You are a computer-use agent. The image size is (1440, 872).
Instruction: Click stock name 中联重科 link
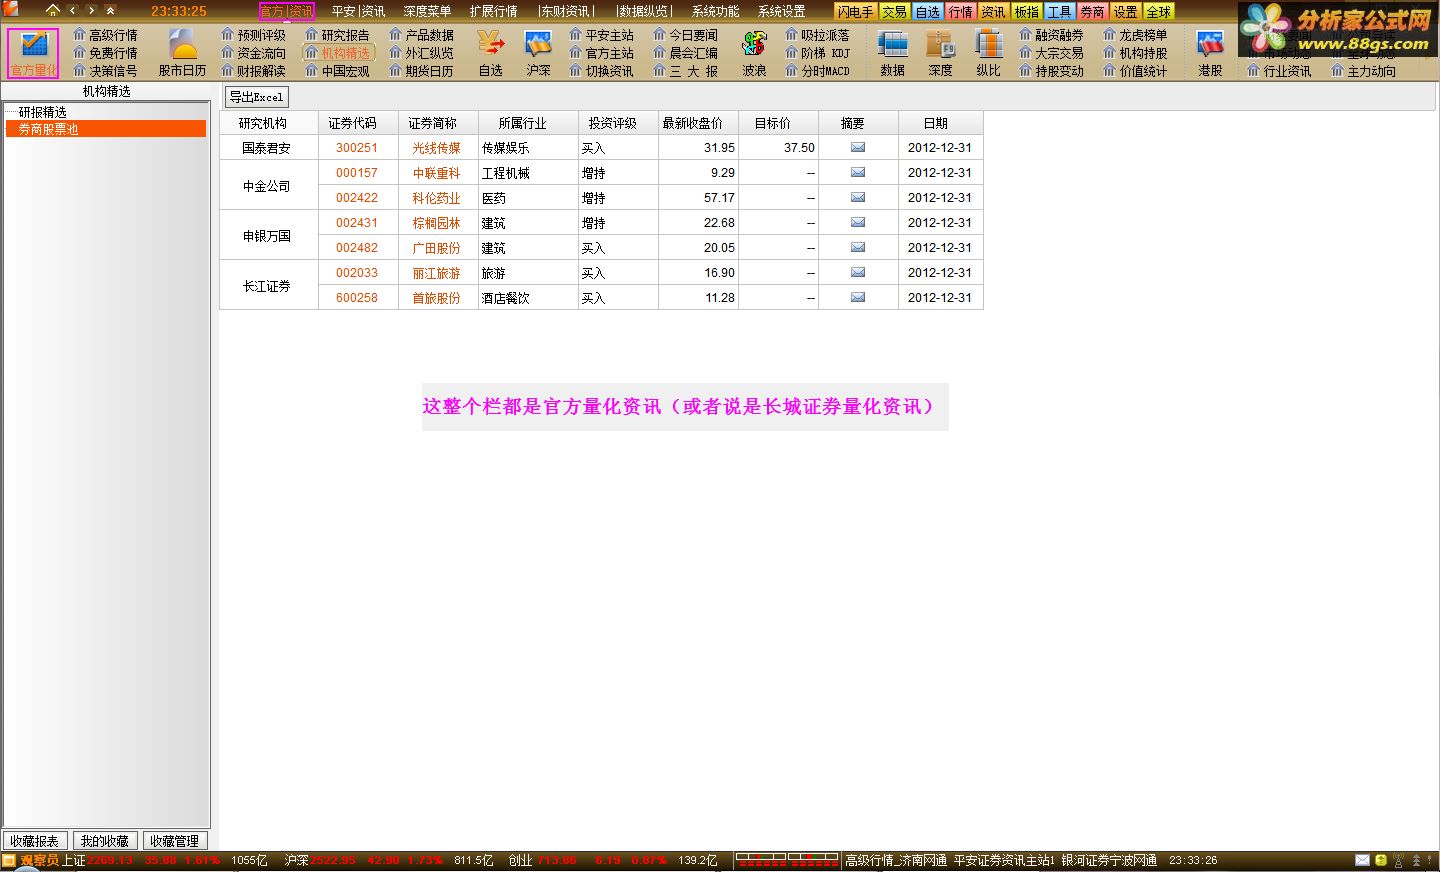437,173
